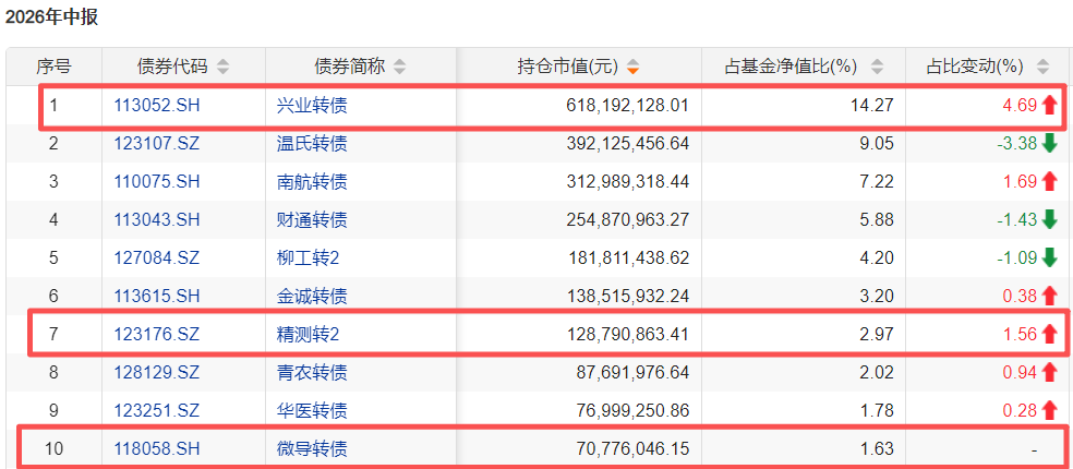The image size is (1073, 469).
Task: Open bond code 118058.SH link
Action: pyautogui.click(x=157, y=449)
